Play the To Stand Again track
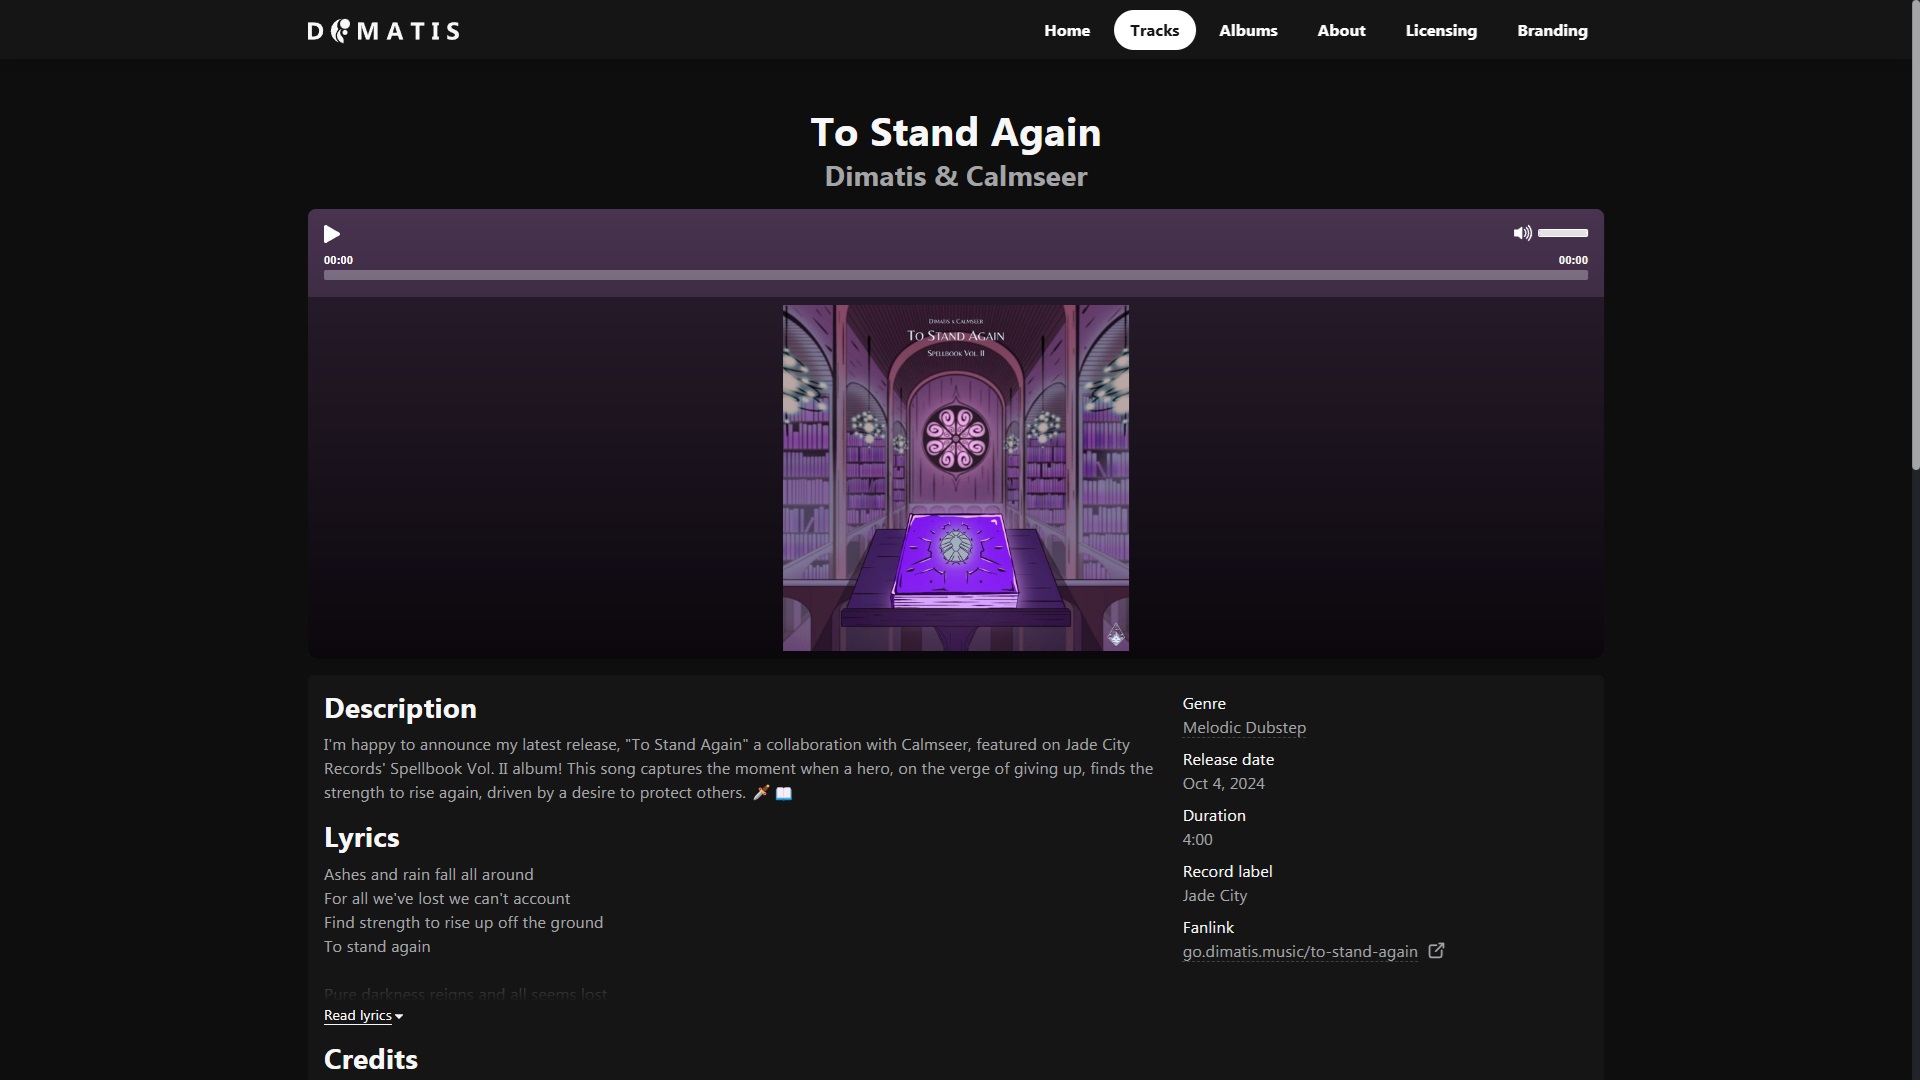The width and height of the screenshot is (1920, 1080). point(332,234)
